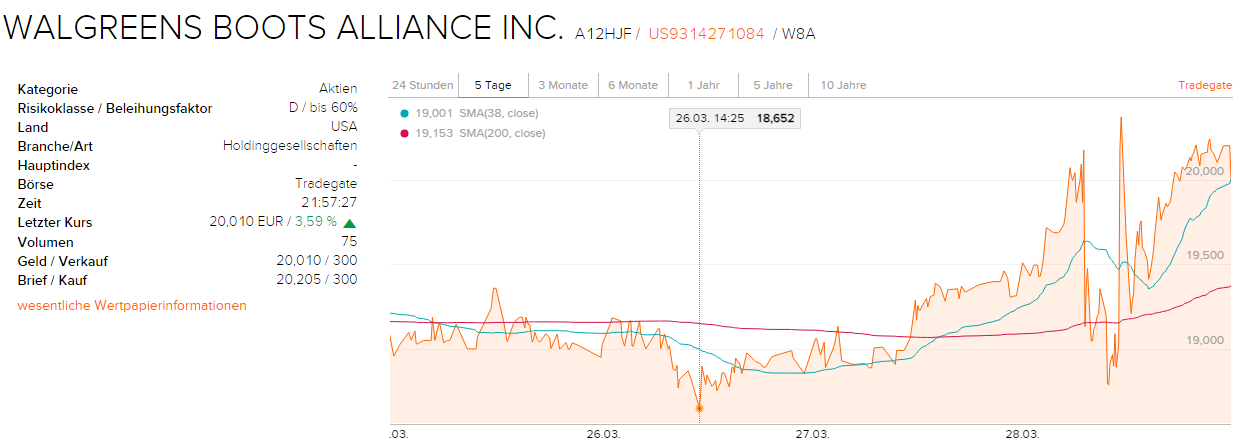Click the 19,500 price axis label
1244x439 pixels.
pos(1205,255)
